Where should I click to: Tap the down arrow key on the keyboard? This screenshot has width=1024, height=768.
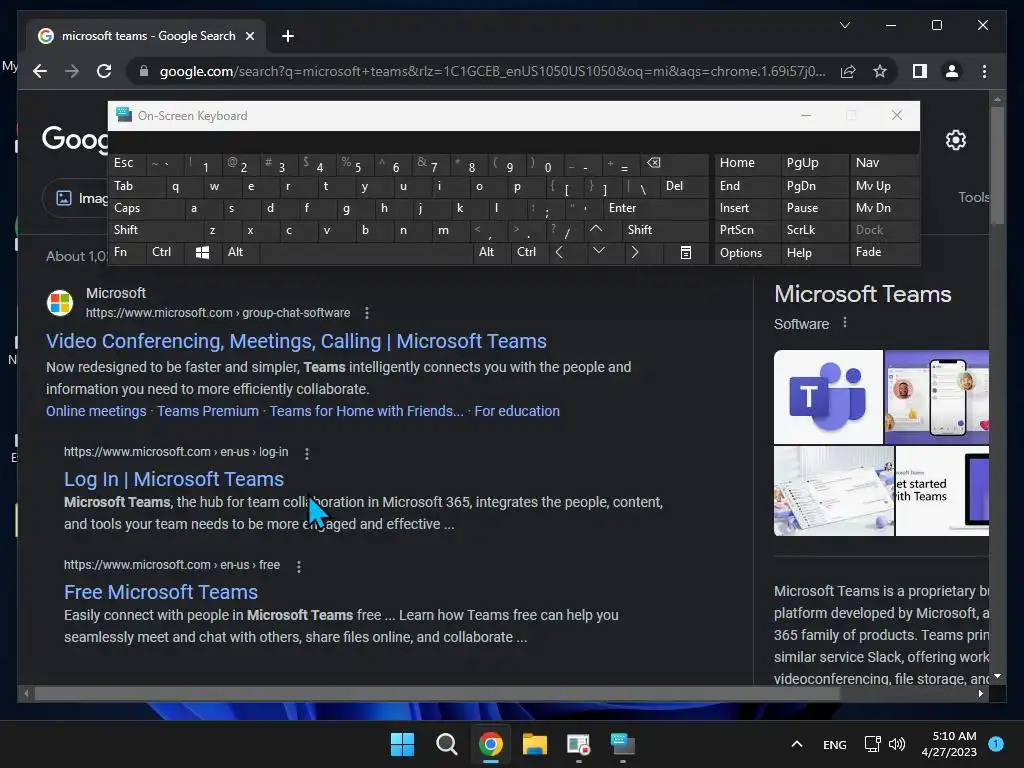pos(599,252)
